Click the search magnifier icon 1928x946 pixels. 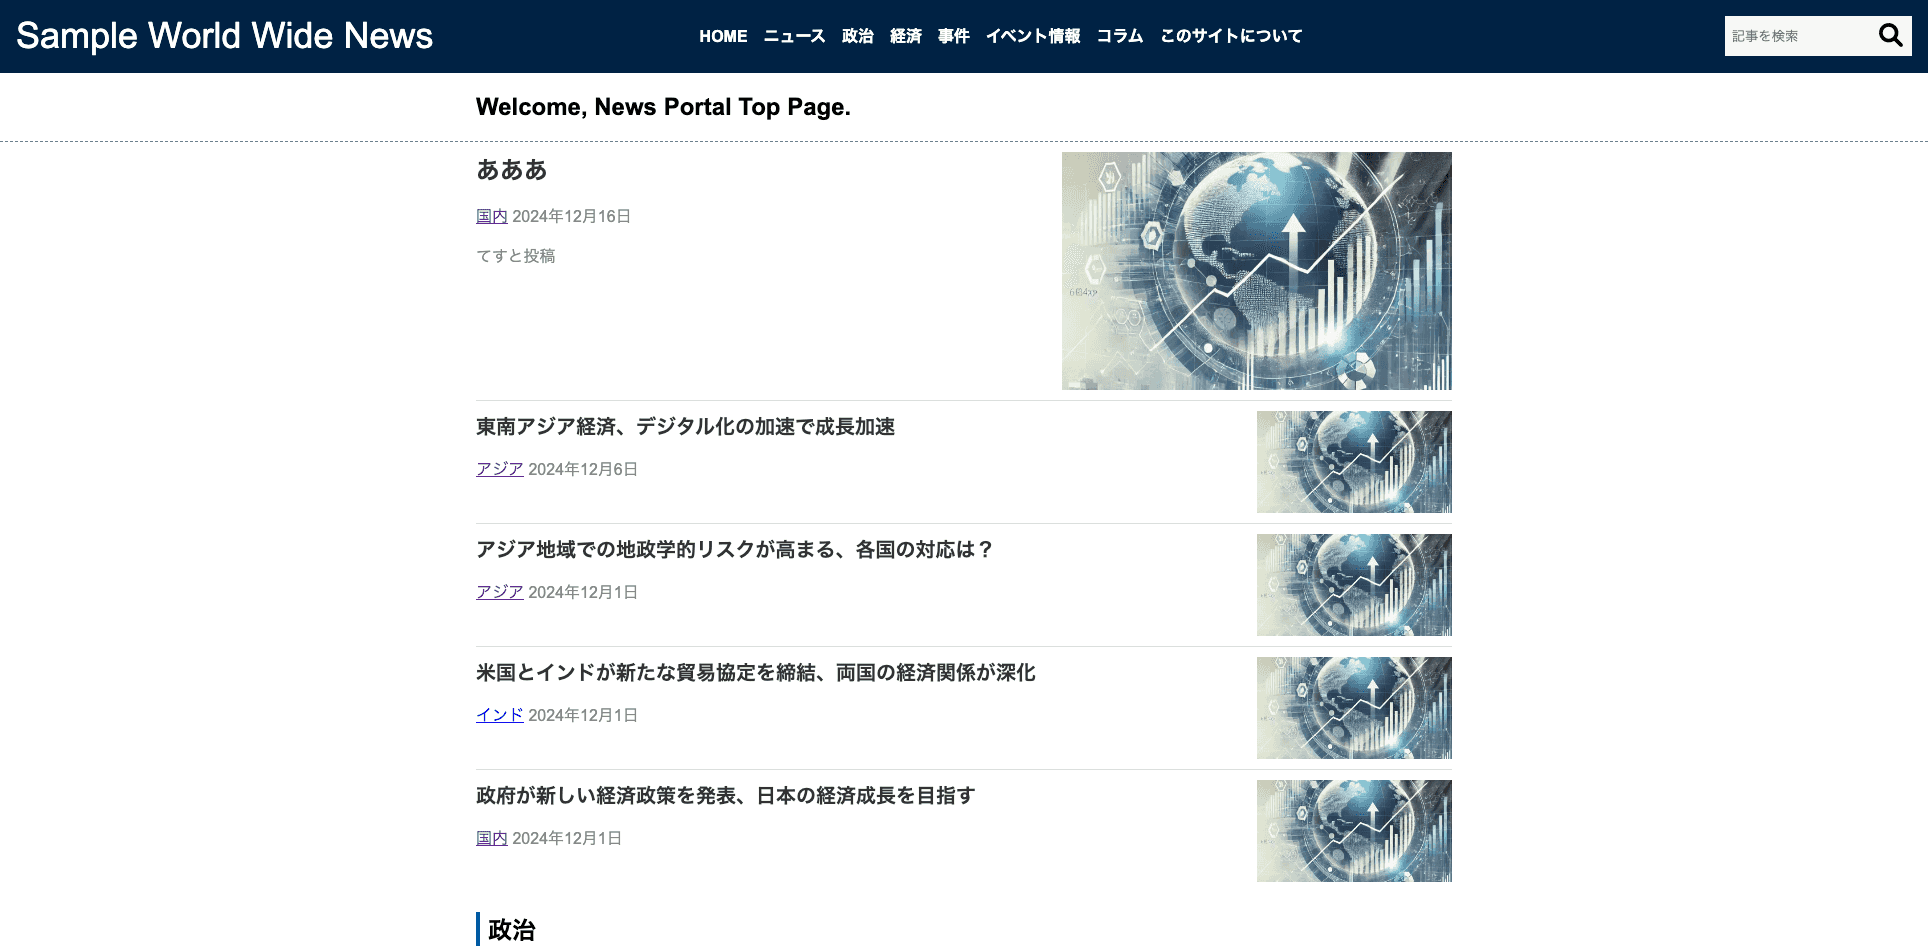tap(1890, 35)
